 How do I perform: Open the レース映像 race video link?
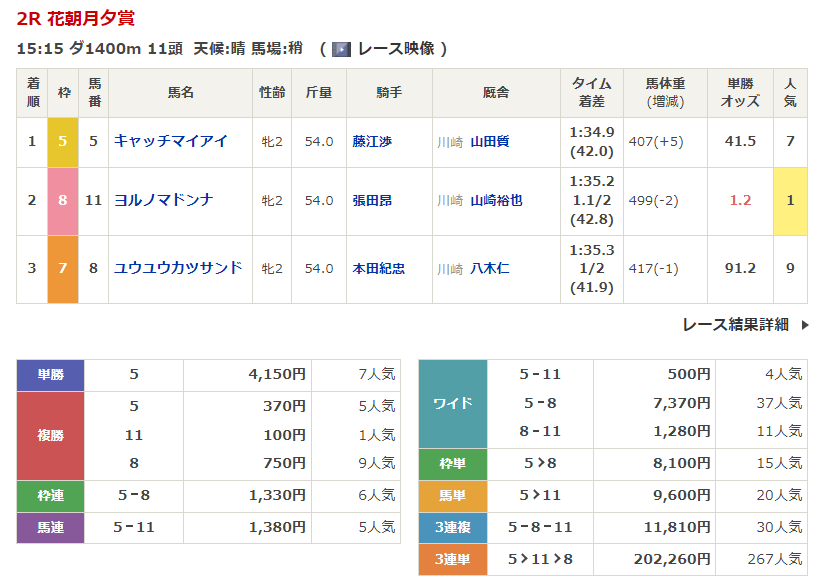point(397,49)
